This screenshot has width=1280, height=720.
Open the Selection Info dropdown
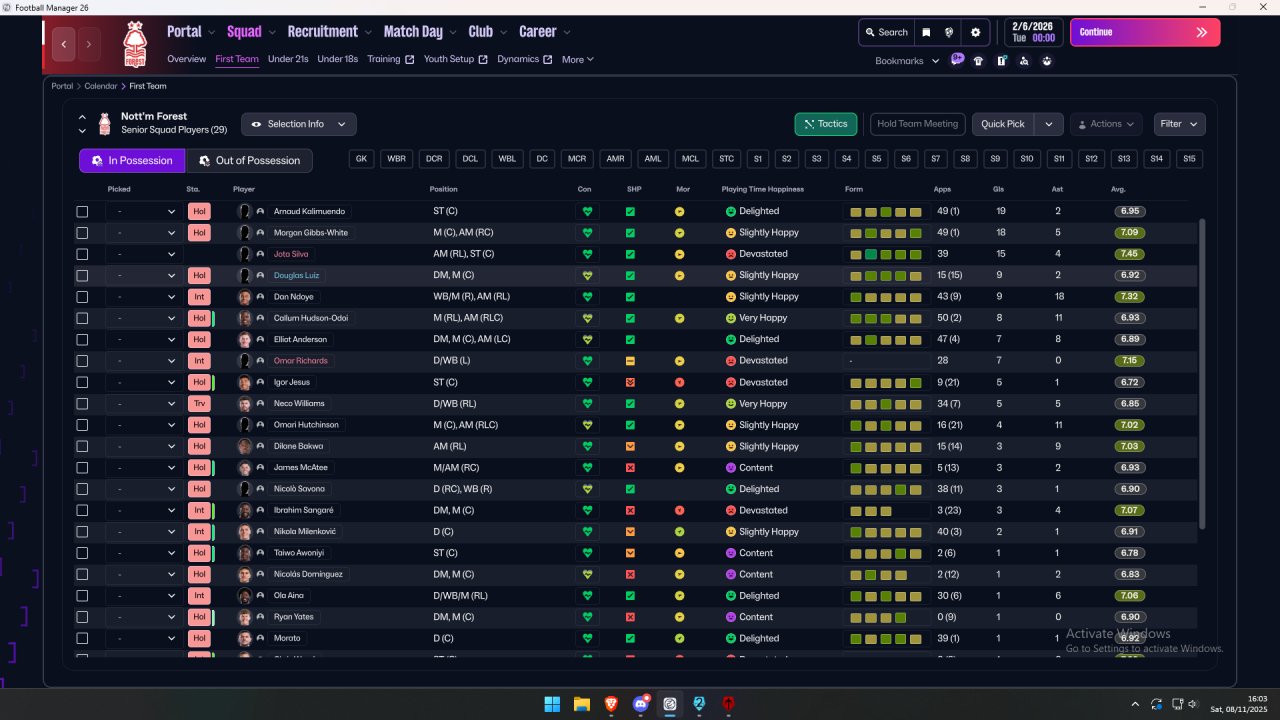click(299, 124)
